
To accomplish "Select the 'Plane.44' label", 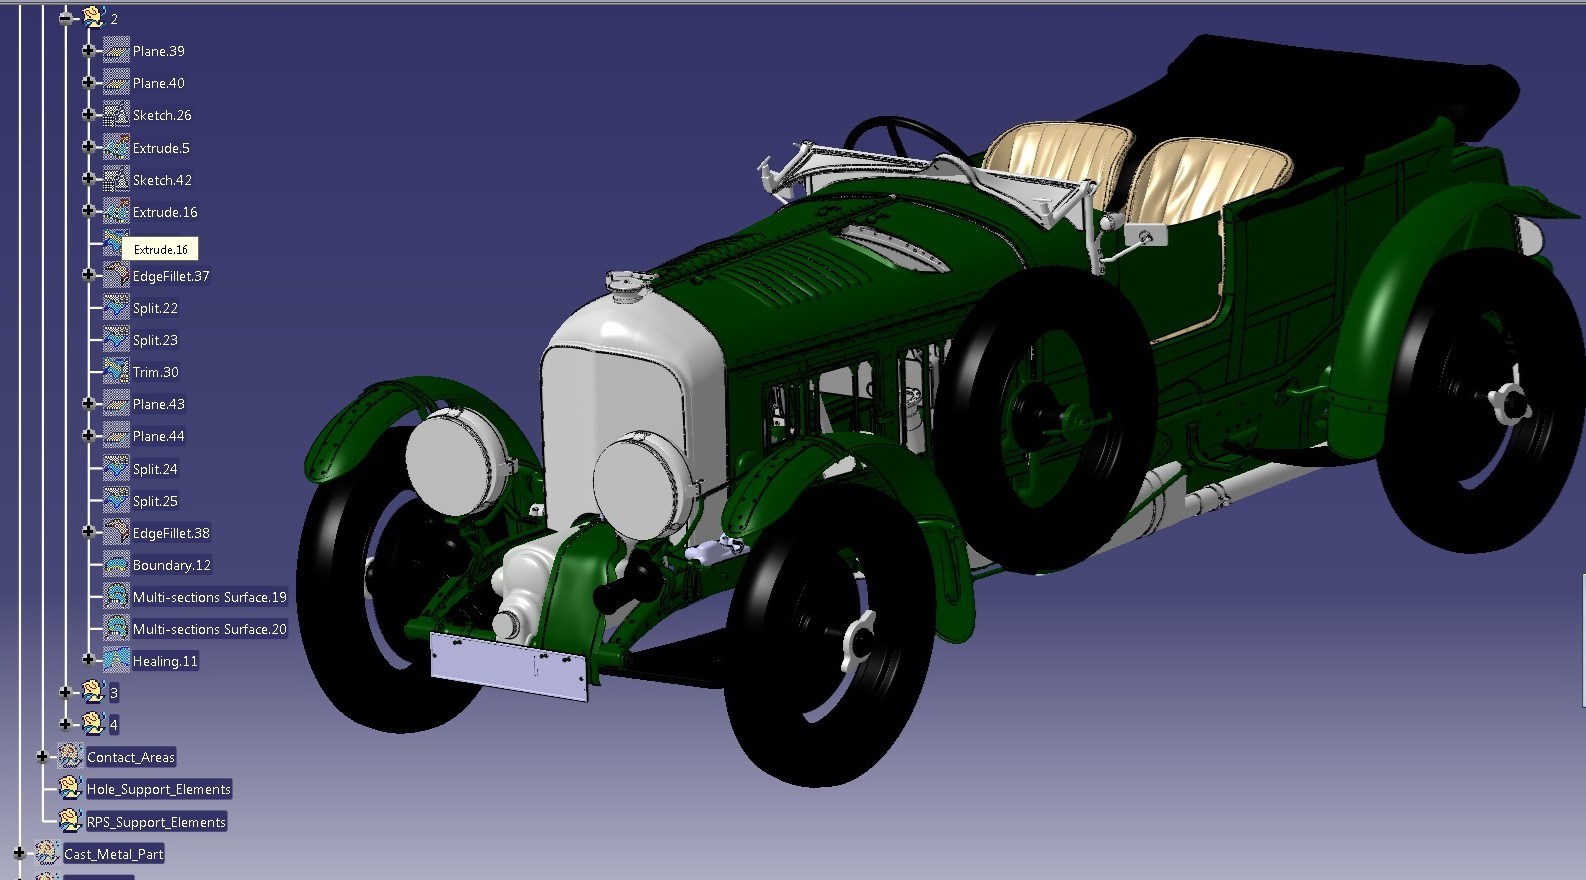I will 159,436.
